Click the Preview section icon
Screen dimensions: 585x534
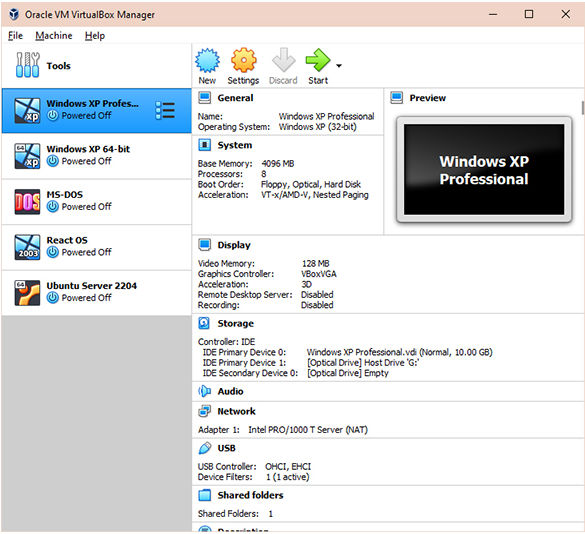click(x=397, y=98)
